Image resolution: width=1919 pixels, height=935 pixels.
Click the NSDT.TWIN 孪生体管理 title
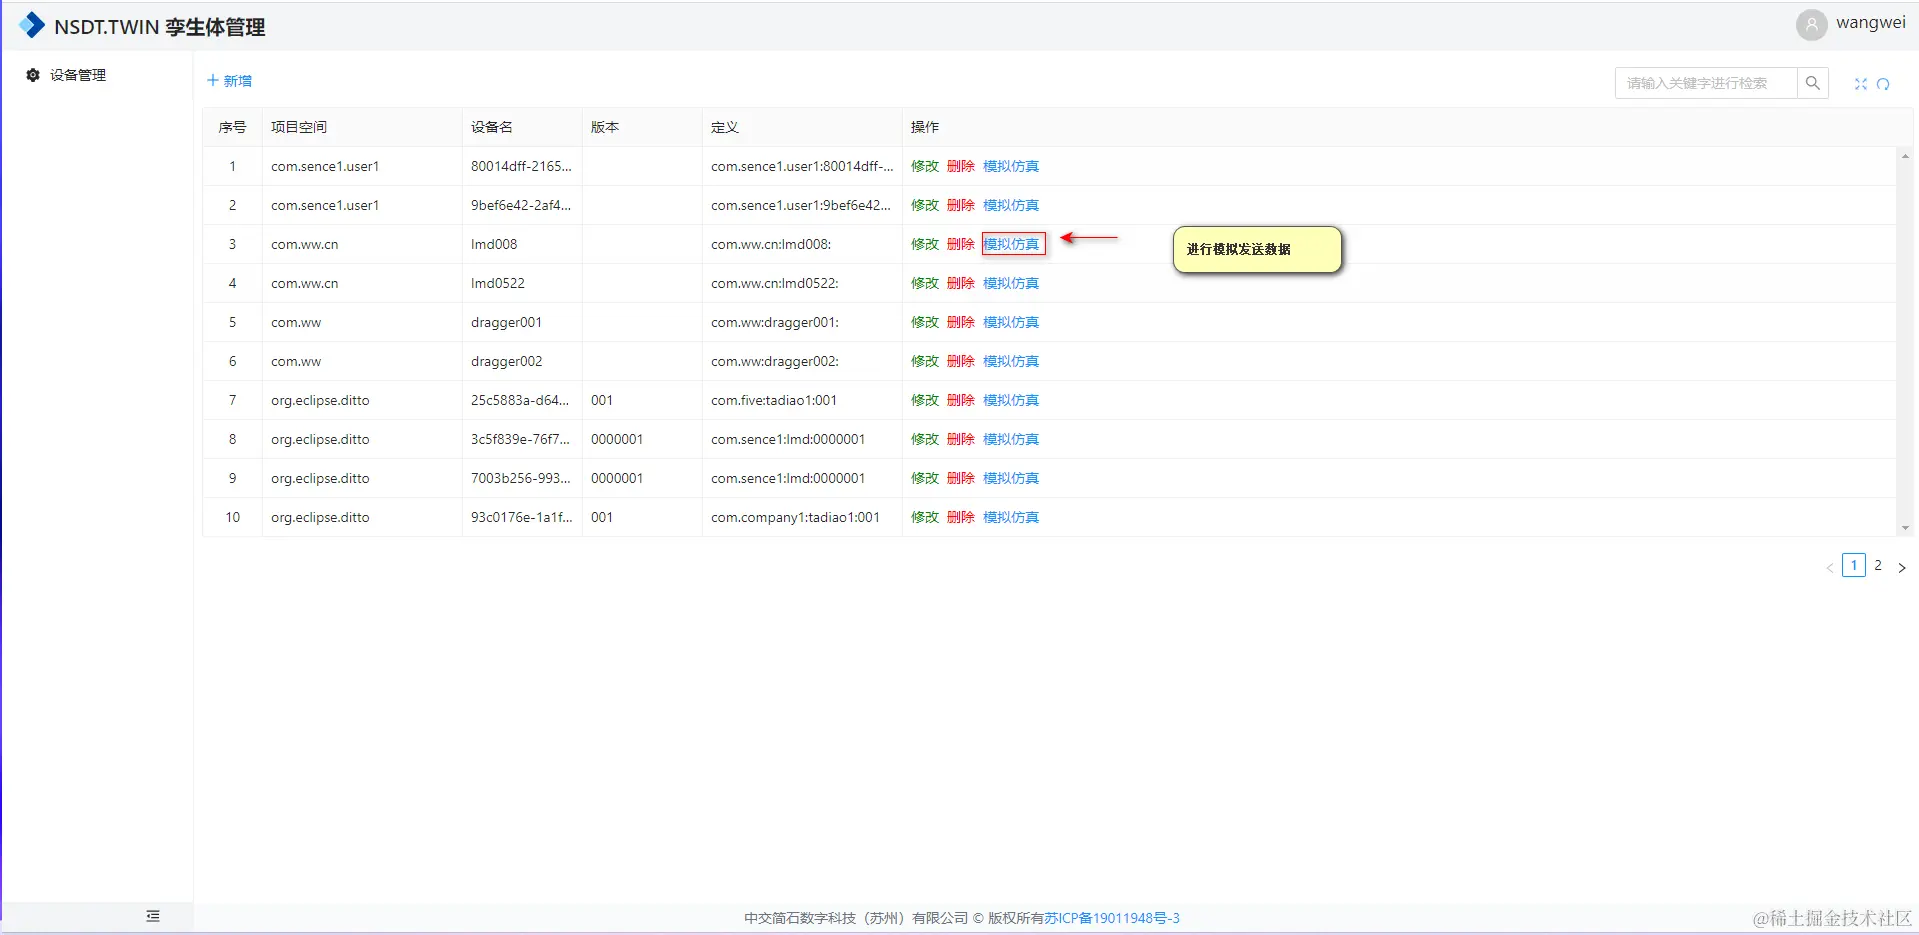pyautogui.click(x=159, y=27)
